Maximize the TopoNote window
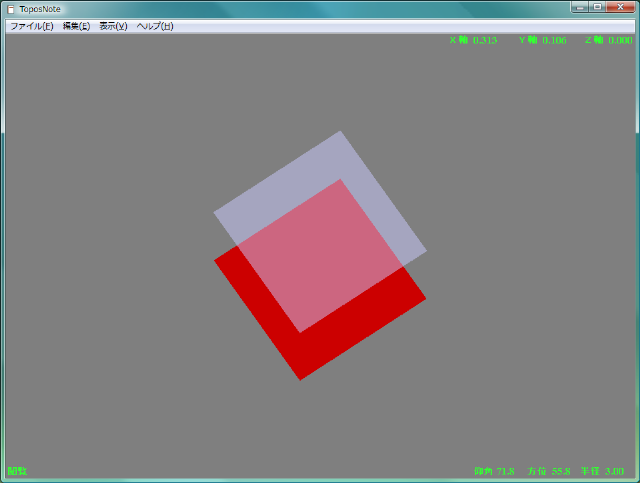Viewport: 640px width, 483px height. coord(597,7)
